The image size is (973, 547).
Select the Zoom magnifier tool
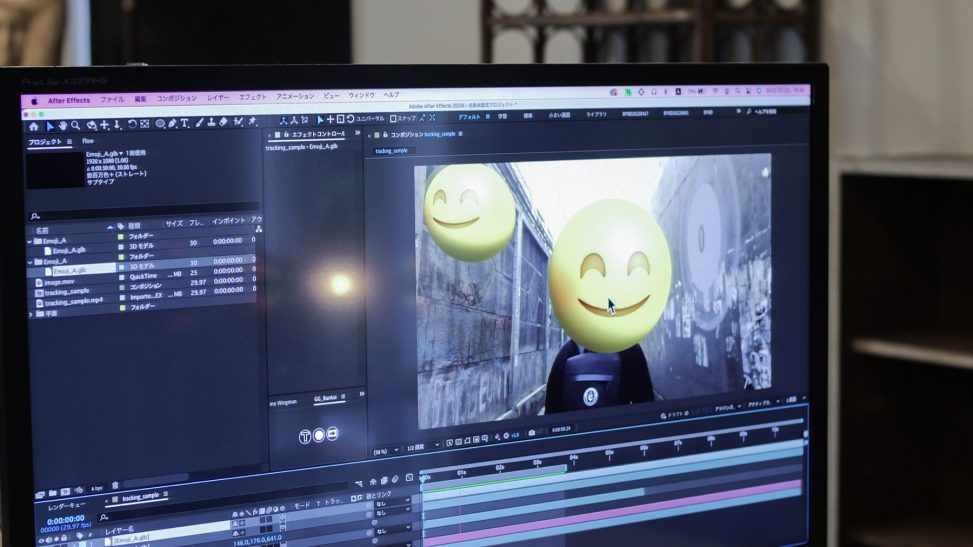pyautogui.click(x=76, y=126)
